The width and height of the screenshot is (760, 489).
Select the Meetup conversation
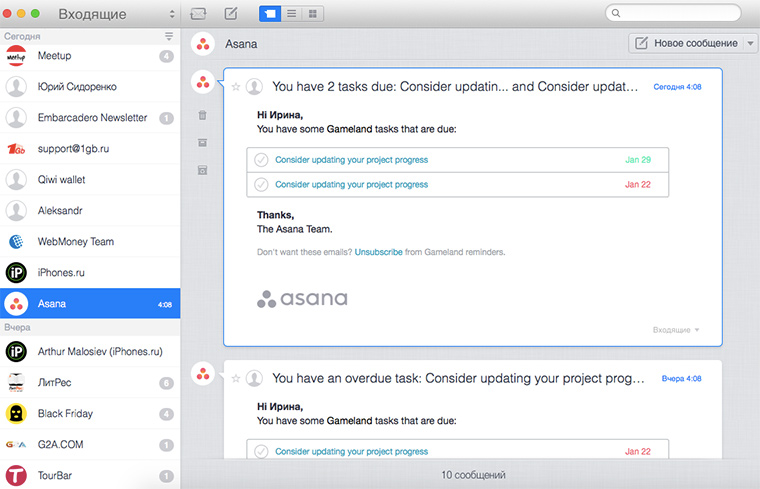pos(90,56)
